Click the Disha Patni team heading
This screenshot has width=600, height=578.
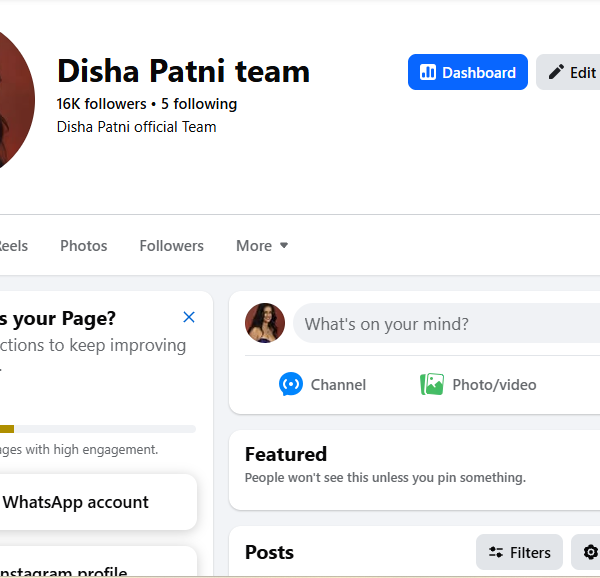[x=183, y=71]
